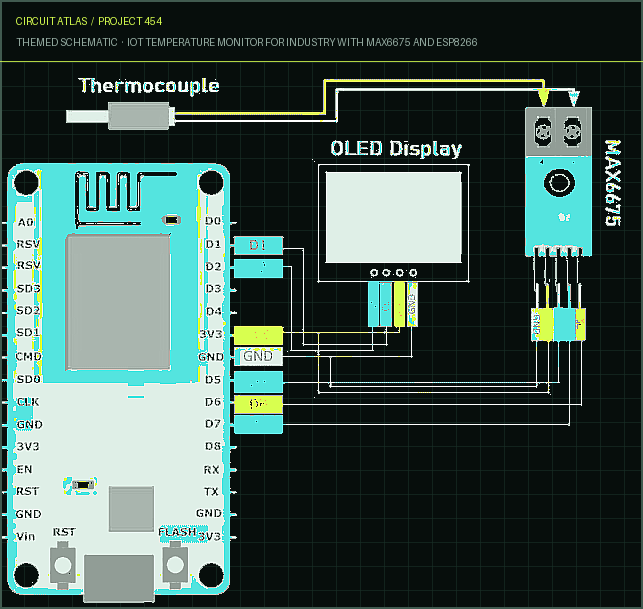Click the yellow tag under OLED display
This screenshot has width=643, height=609.
pyautogui.click(x=399, y=304)
